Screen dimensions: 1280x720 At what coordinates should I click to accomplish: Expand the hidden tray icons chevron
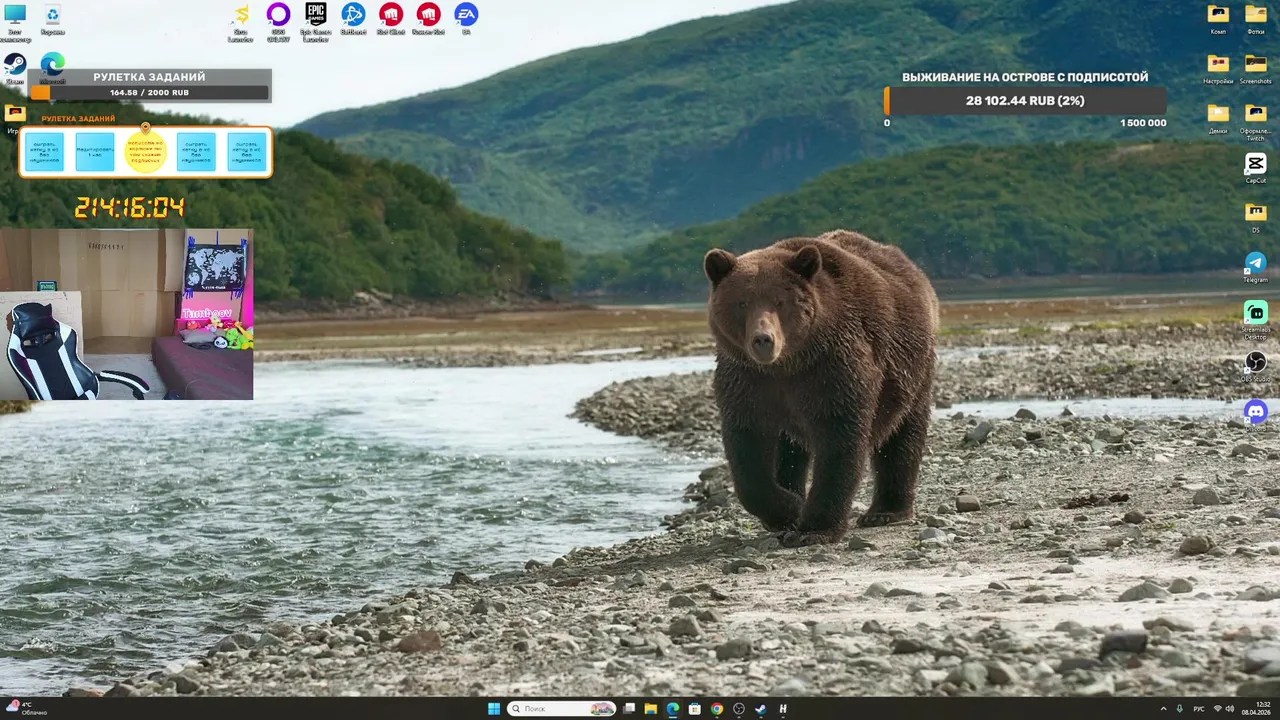pos(1163,709)
